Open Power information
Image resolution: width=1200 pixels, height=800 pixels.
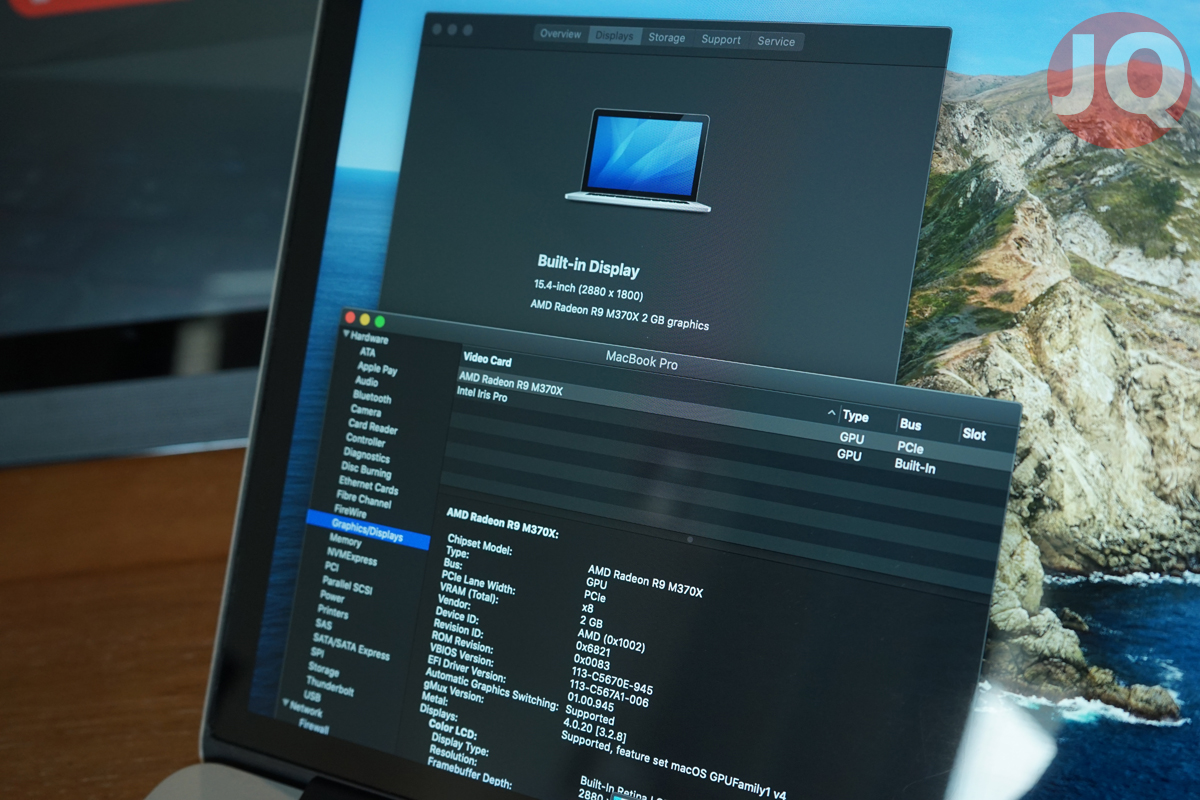click(332, 597)
